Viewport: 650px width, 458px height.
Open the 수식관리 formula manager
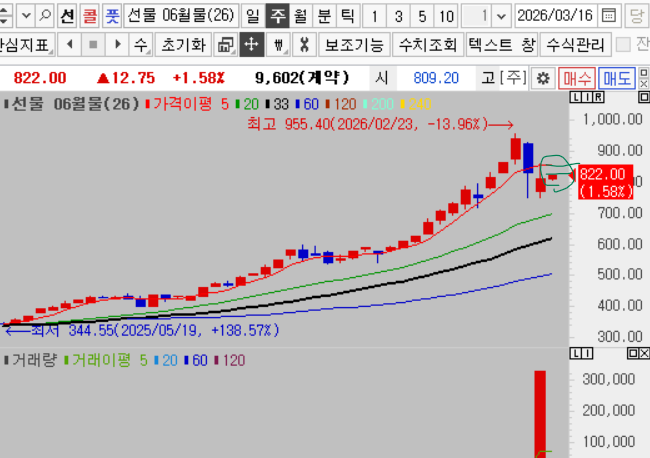point(575,44)
